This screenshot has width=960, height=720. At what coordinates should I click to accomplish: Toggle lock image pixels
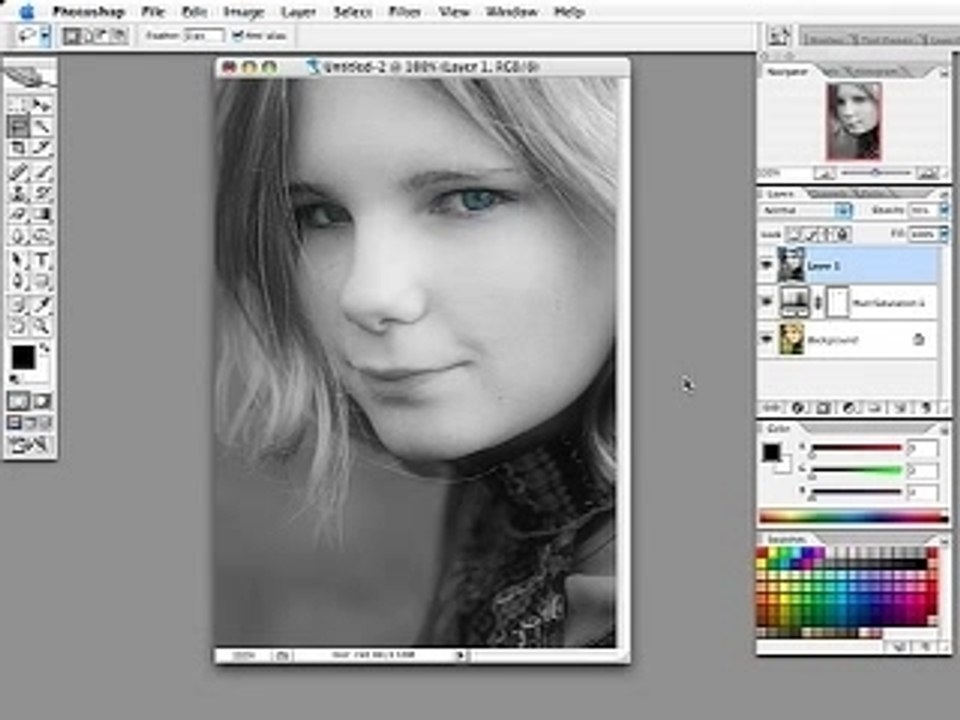point(811,234)
